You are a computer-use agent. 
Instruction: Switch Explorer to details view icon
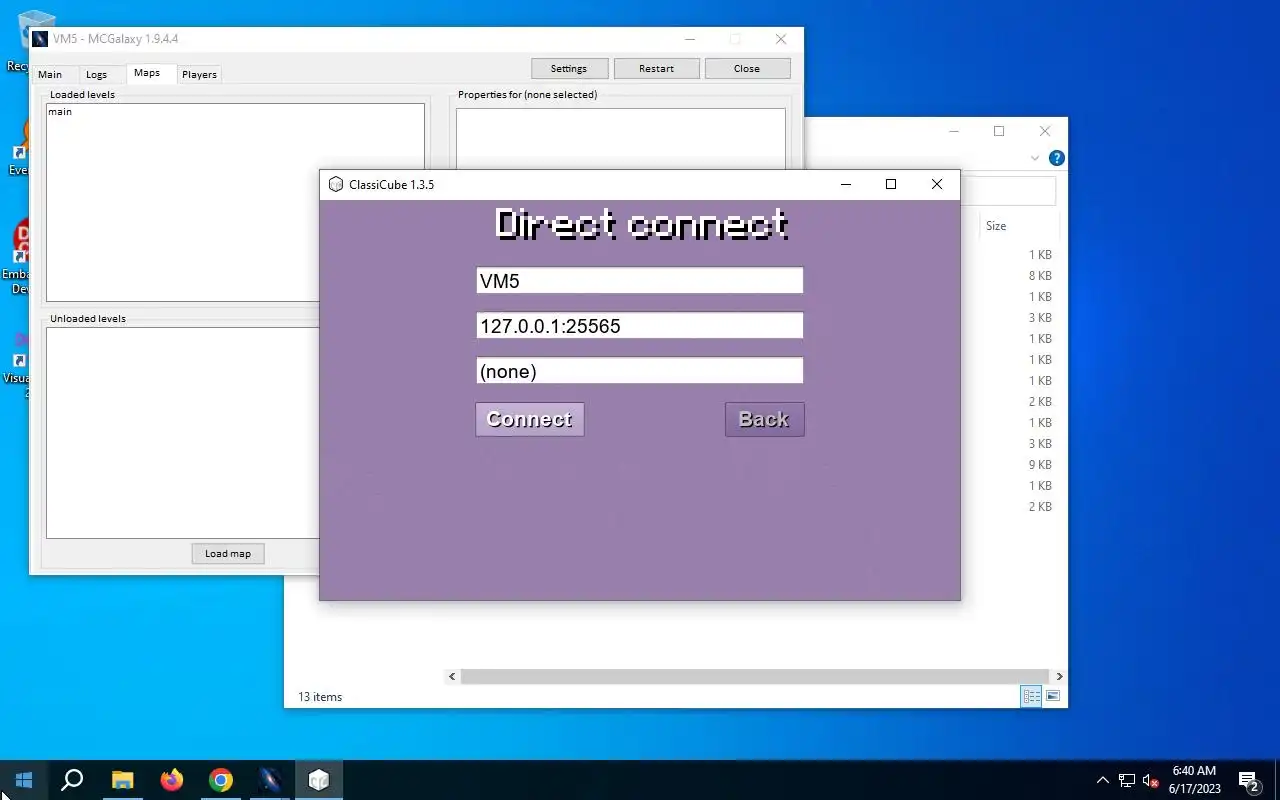click(1031, 696)
